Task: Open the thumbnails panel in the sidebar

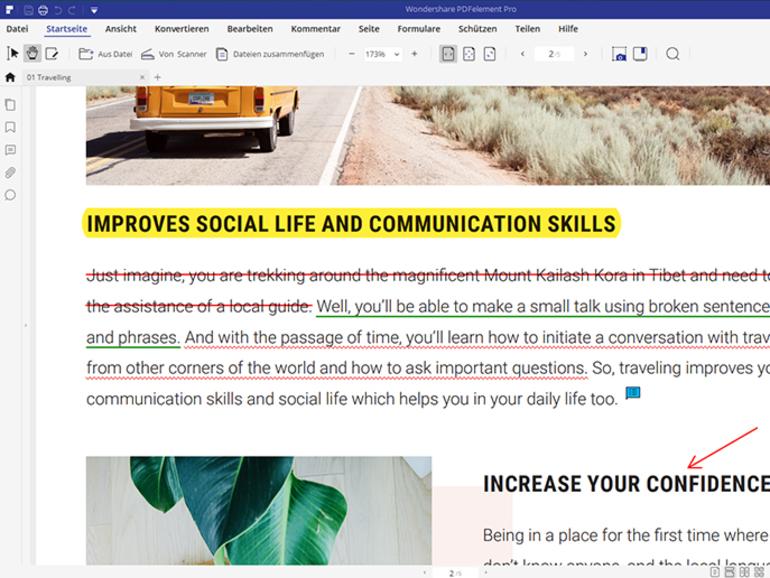Action: point(10,105)
